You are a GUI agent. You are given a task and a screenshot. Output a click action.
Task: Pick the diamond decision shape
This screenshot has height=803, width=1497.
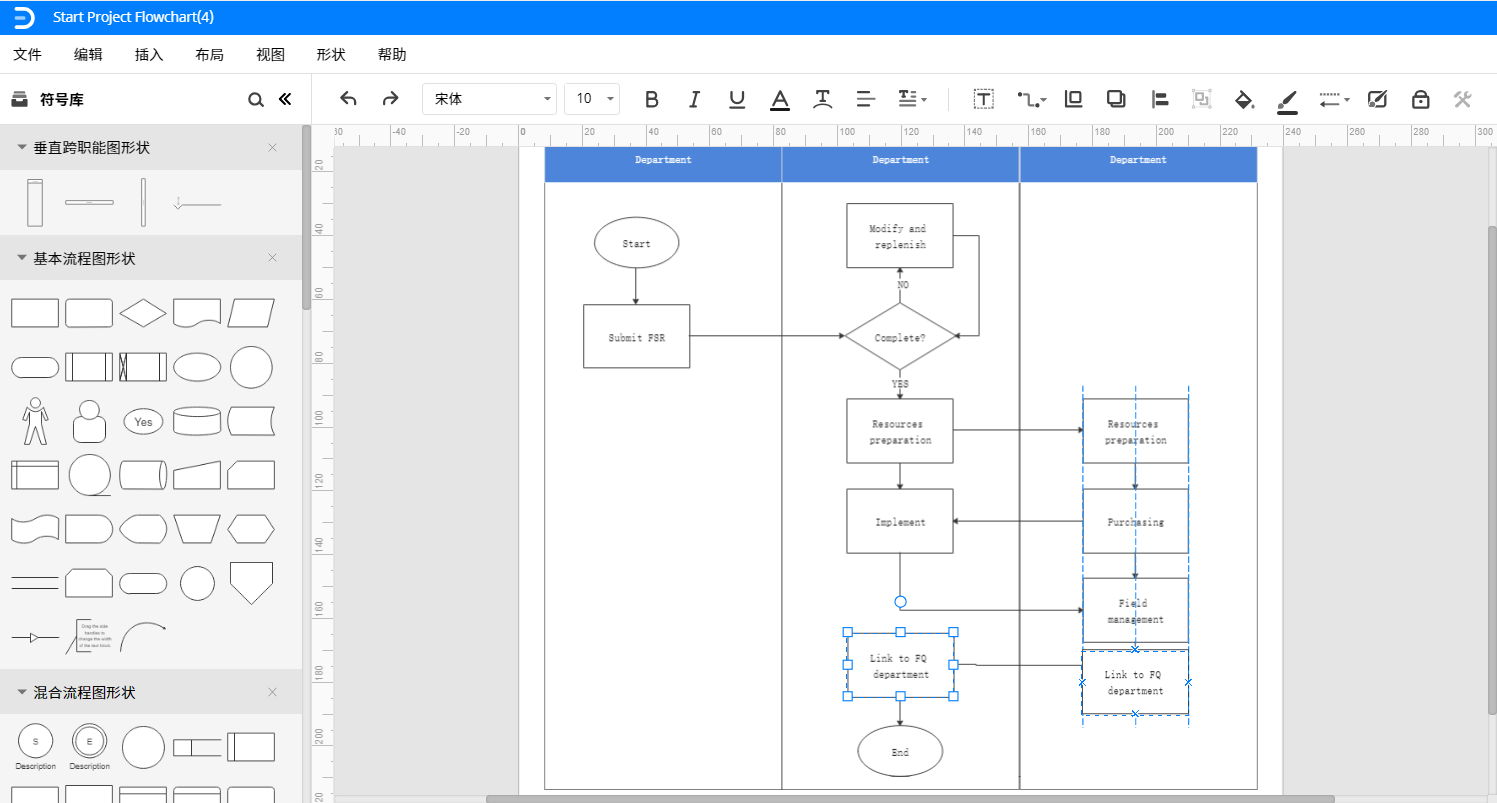point(143,313)
